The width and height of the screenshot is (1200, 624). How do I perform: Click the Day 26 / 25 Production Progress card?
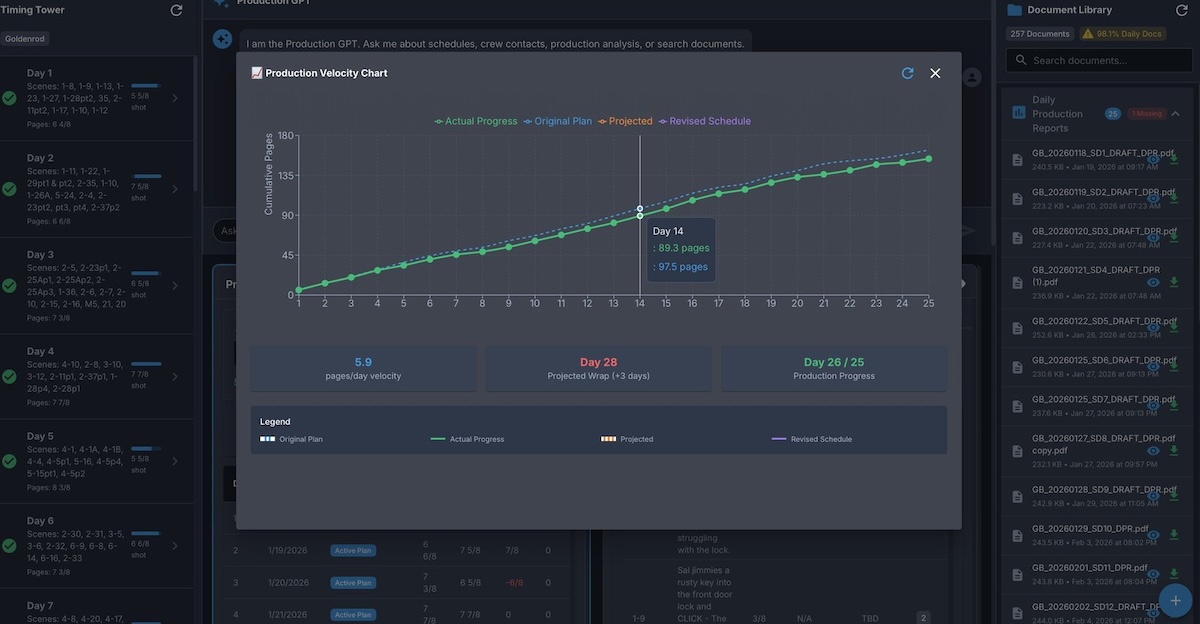pos(834,369)
